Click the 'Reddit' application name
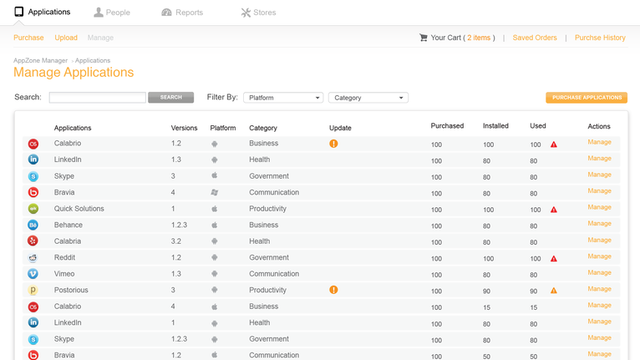Viewport: 640px width, 360px height. click(64, 258)
